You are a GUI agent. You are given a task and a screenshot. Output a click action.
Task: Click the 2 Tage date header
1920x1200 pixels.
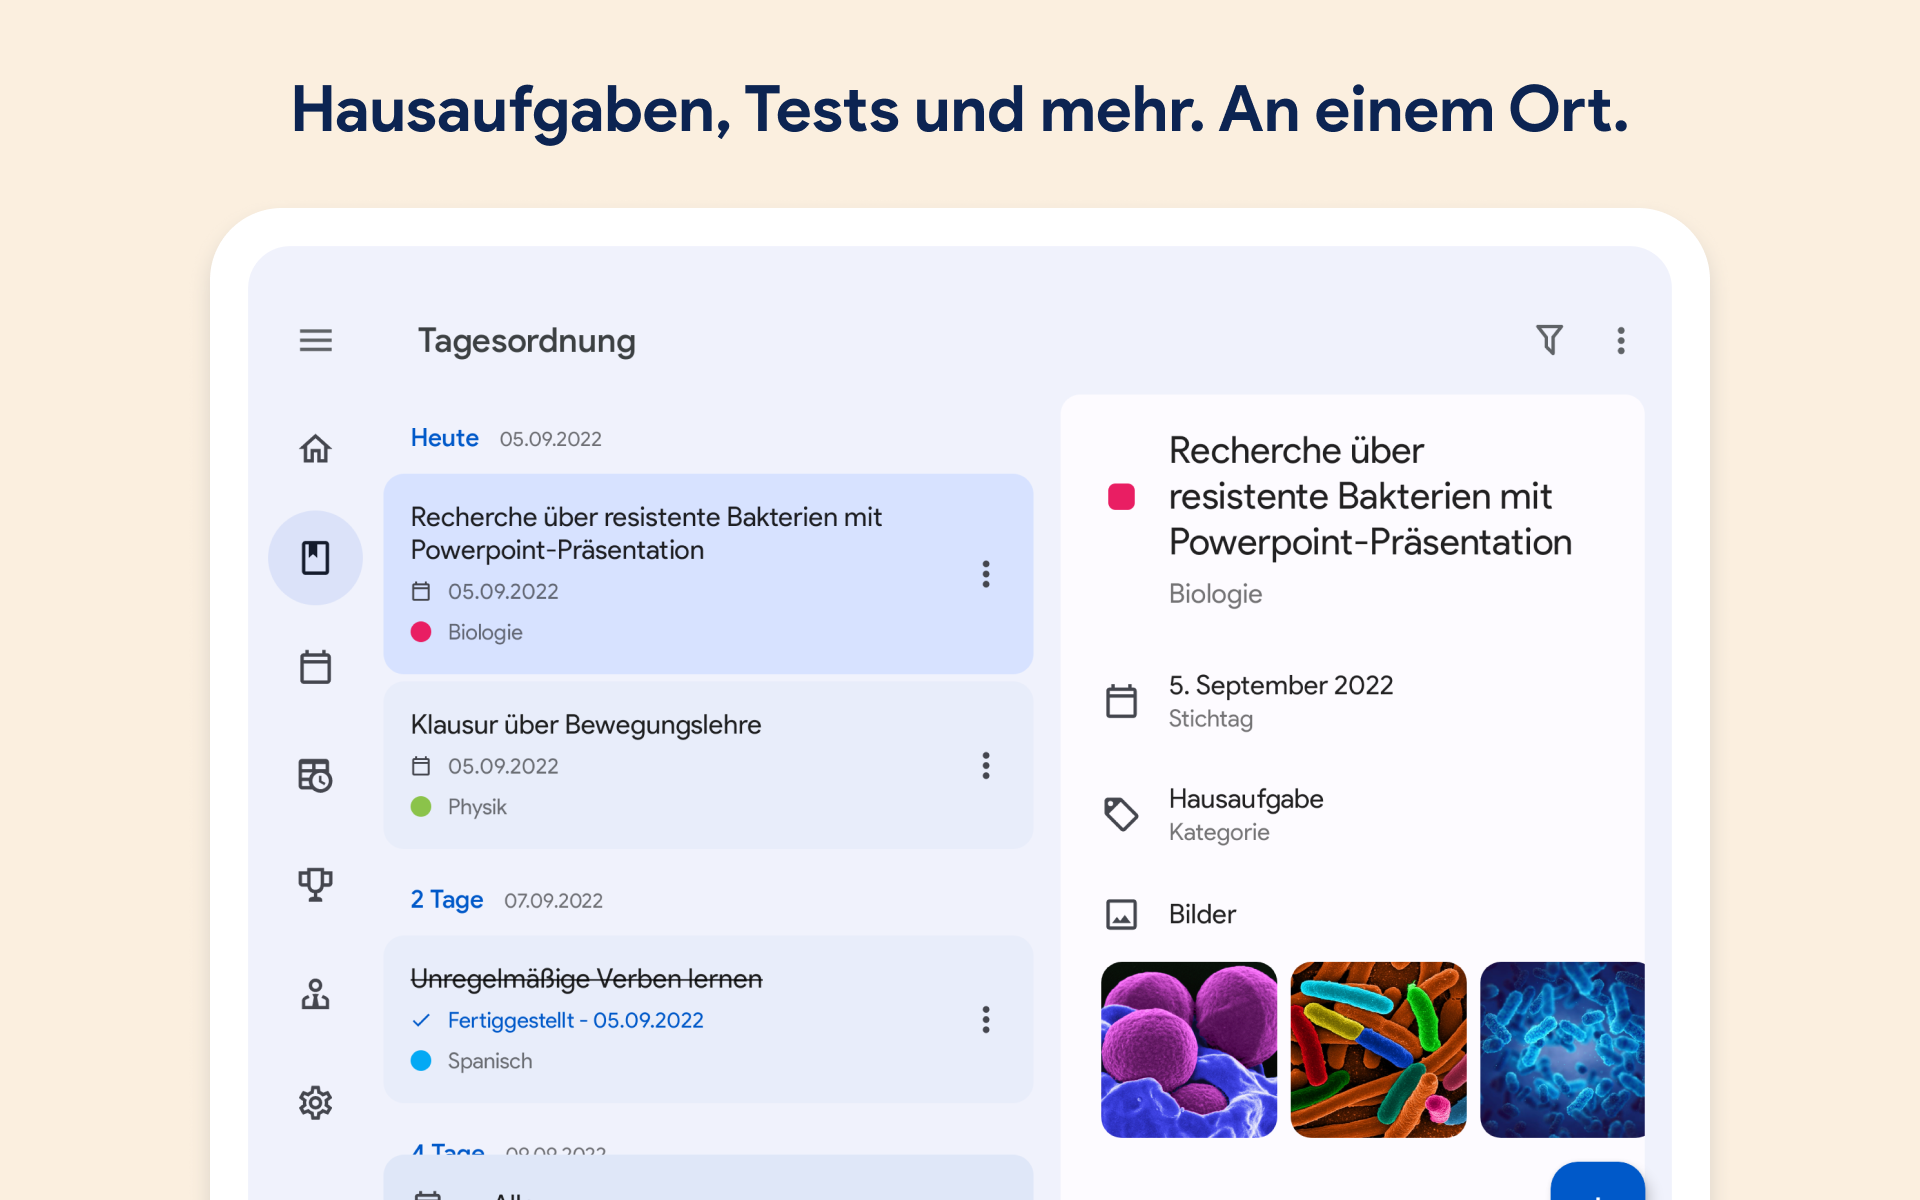(x=447, y=900)
